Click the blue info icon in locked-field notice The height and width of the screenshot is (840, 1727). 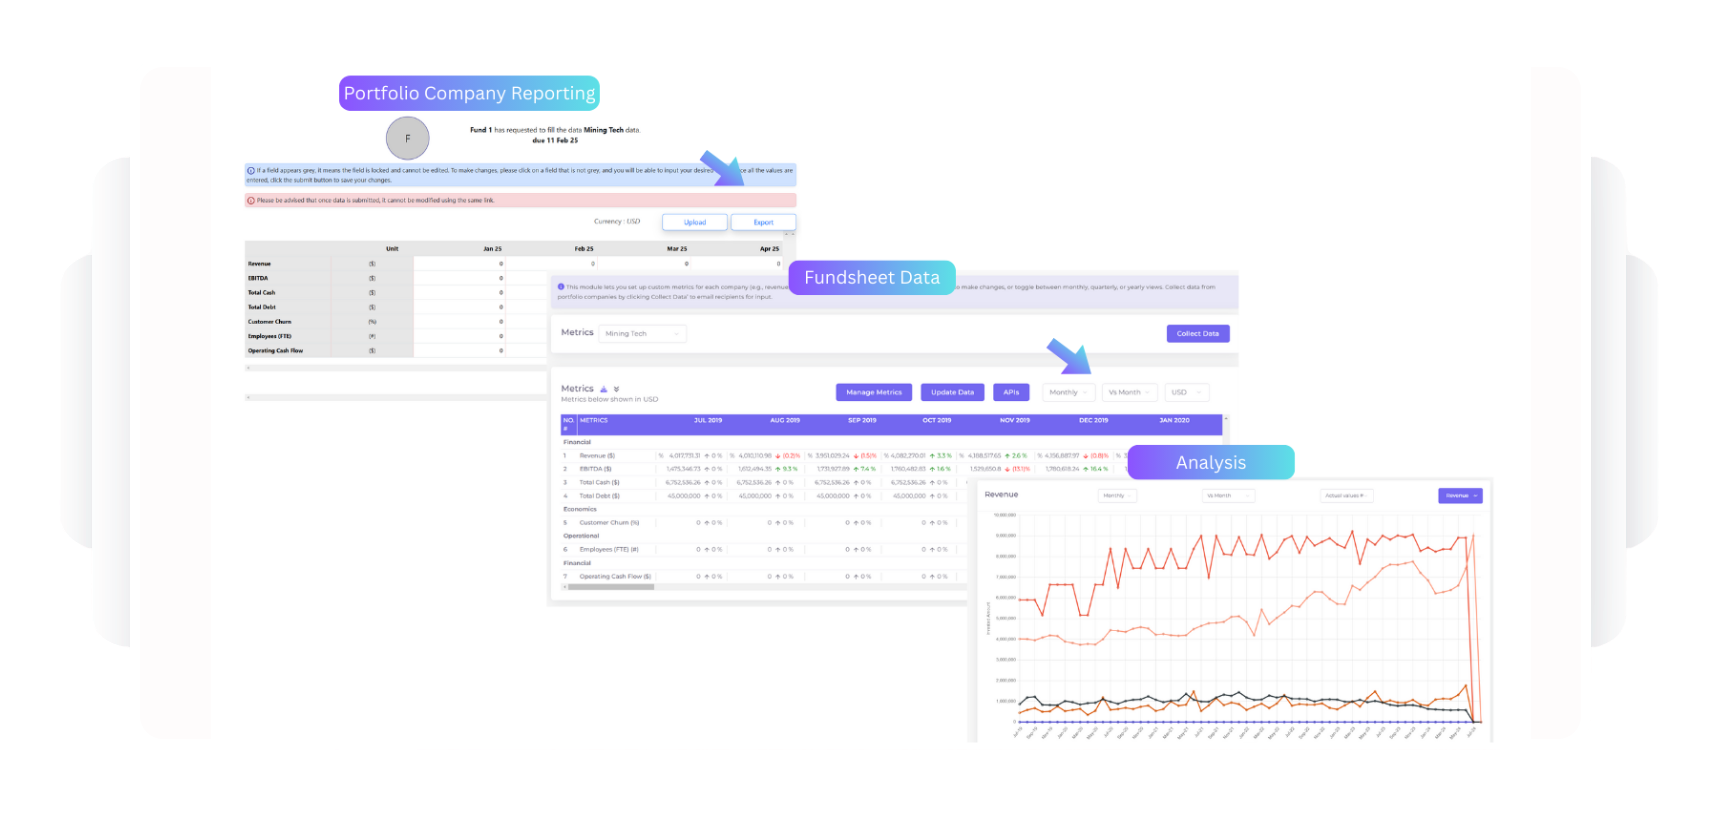click(x=251, y=171)
